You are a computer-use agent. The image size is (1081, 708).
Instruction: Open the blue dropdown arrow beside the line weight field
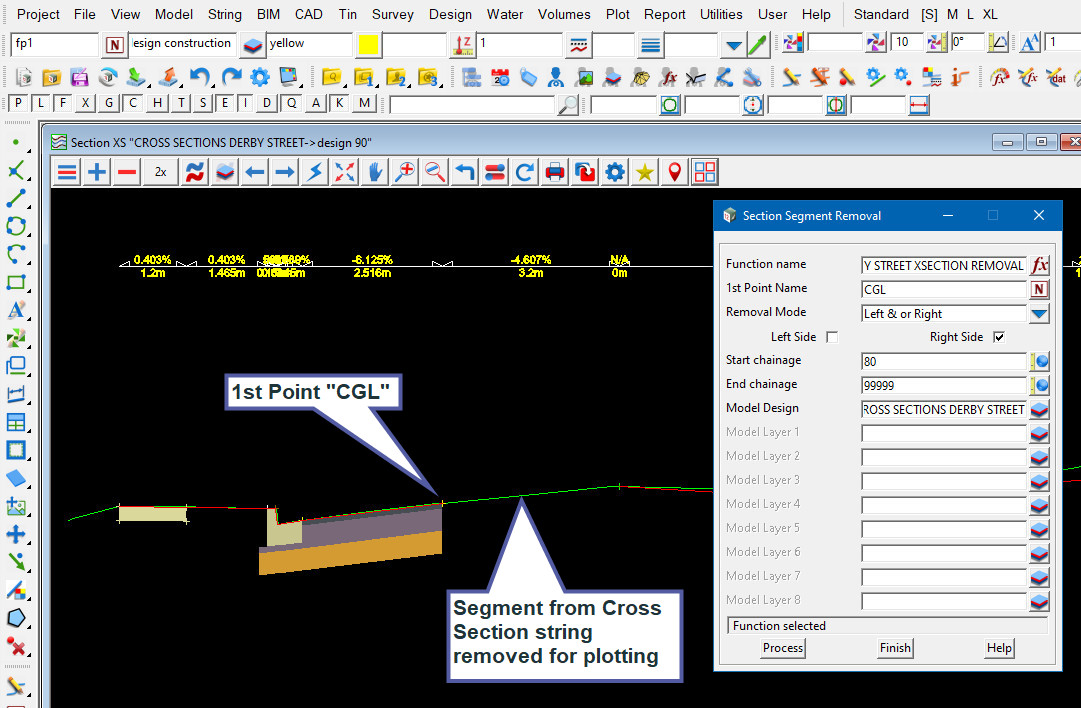coord(733,44)
